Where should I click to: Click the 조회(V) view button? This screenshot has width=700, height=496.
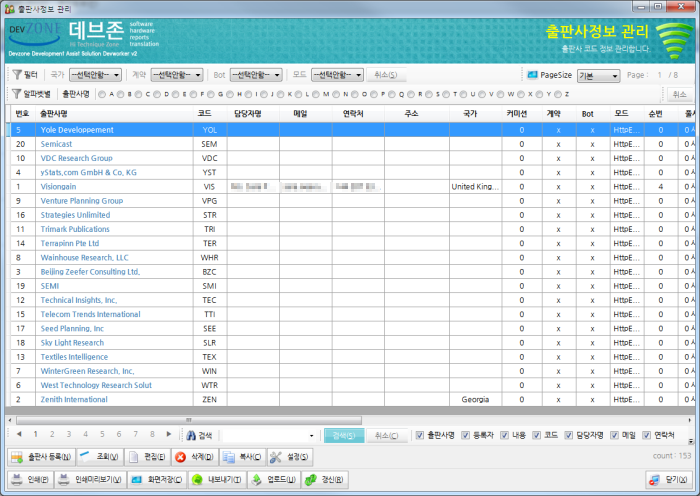[100, 457]
